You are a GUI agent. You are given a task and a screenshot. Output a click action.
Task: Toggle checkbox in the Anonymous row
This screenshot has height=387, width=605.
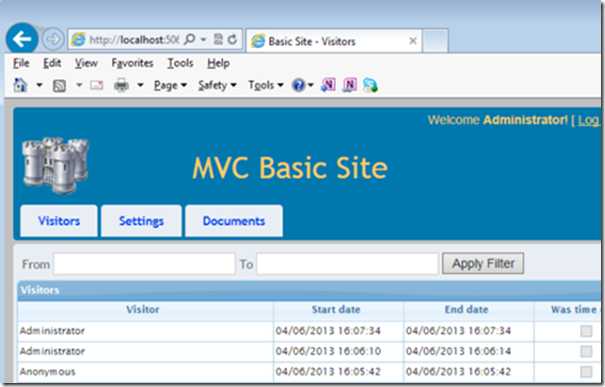pyautogui.click(x=586, y=372)
